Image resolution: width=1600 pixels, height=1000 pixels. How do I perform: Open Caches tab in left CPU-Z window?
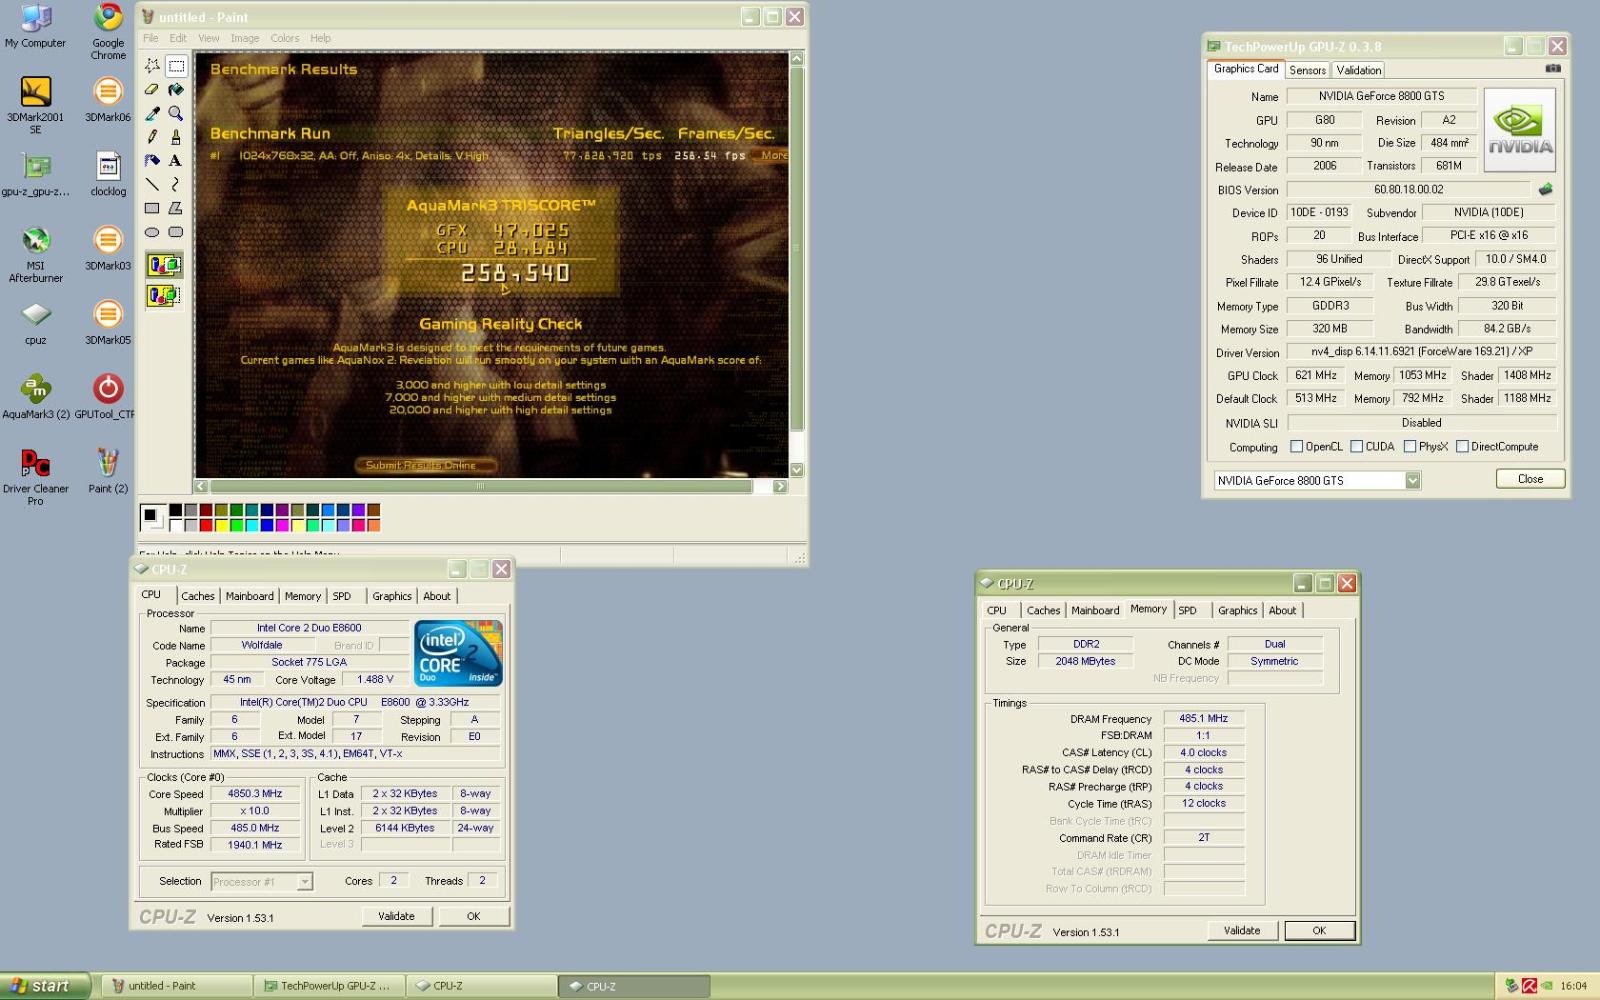point(198,596)
